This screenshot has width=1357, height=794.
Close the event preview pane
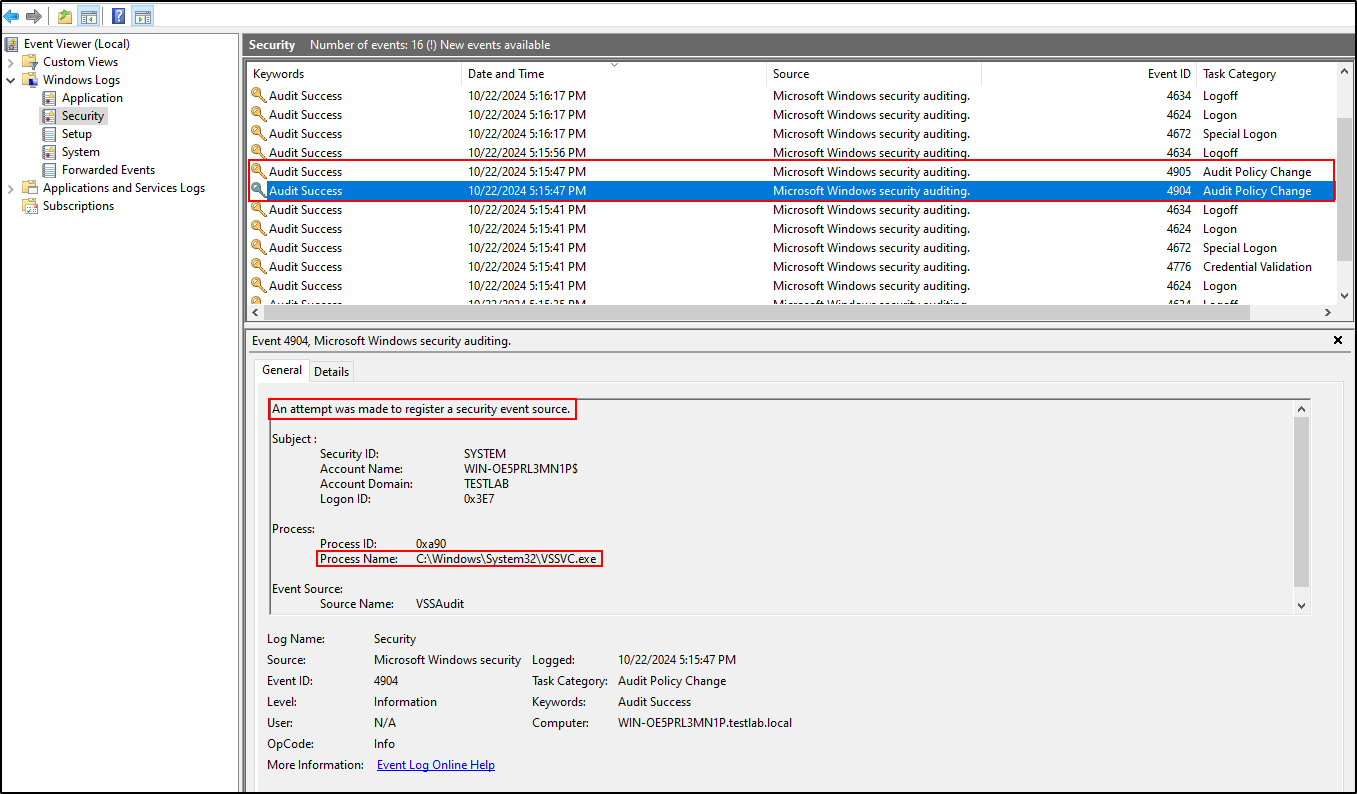click(x=1338, y=341)
